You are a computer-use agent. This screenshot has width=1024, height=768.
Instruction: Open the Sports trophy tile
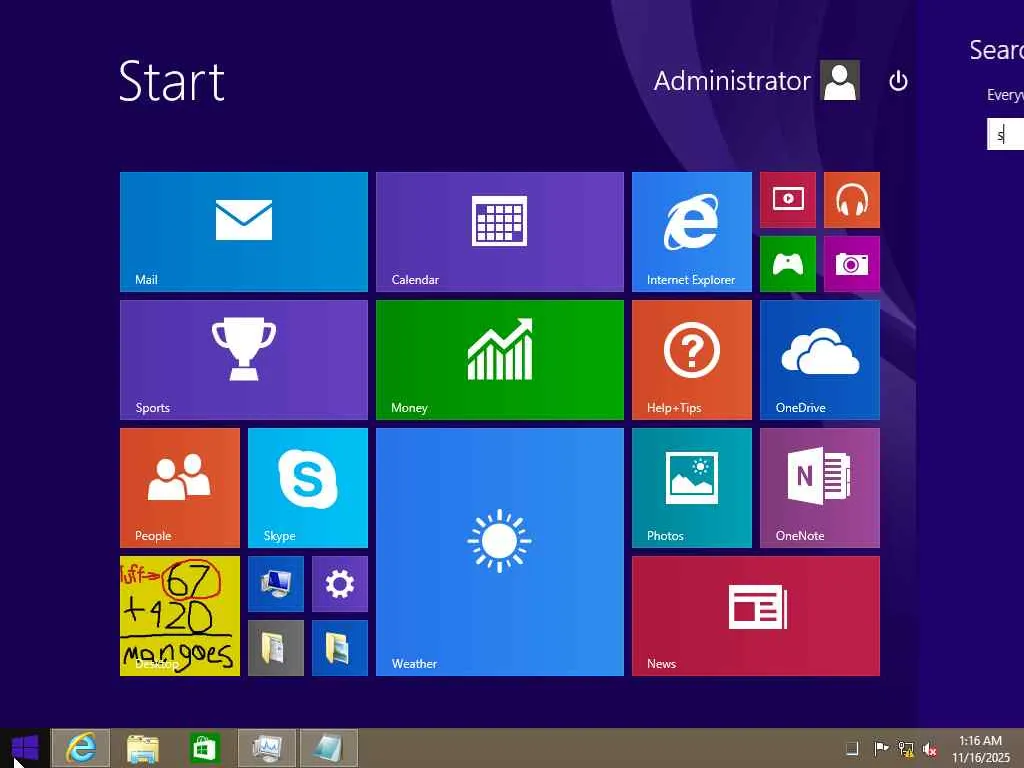point(244,360)
